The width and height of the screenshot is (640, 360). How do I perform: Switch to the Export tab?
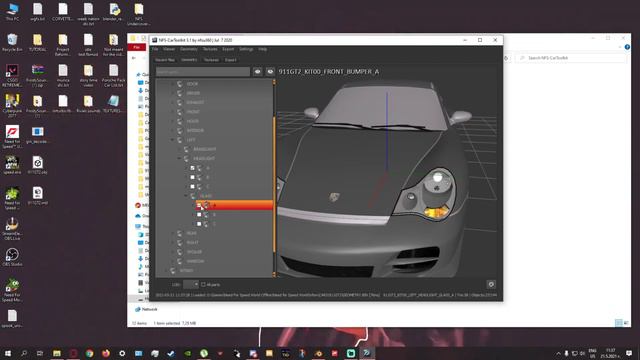(231, 60)
